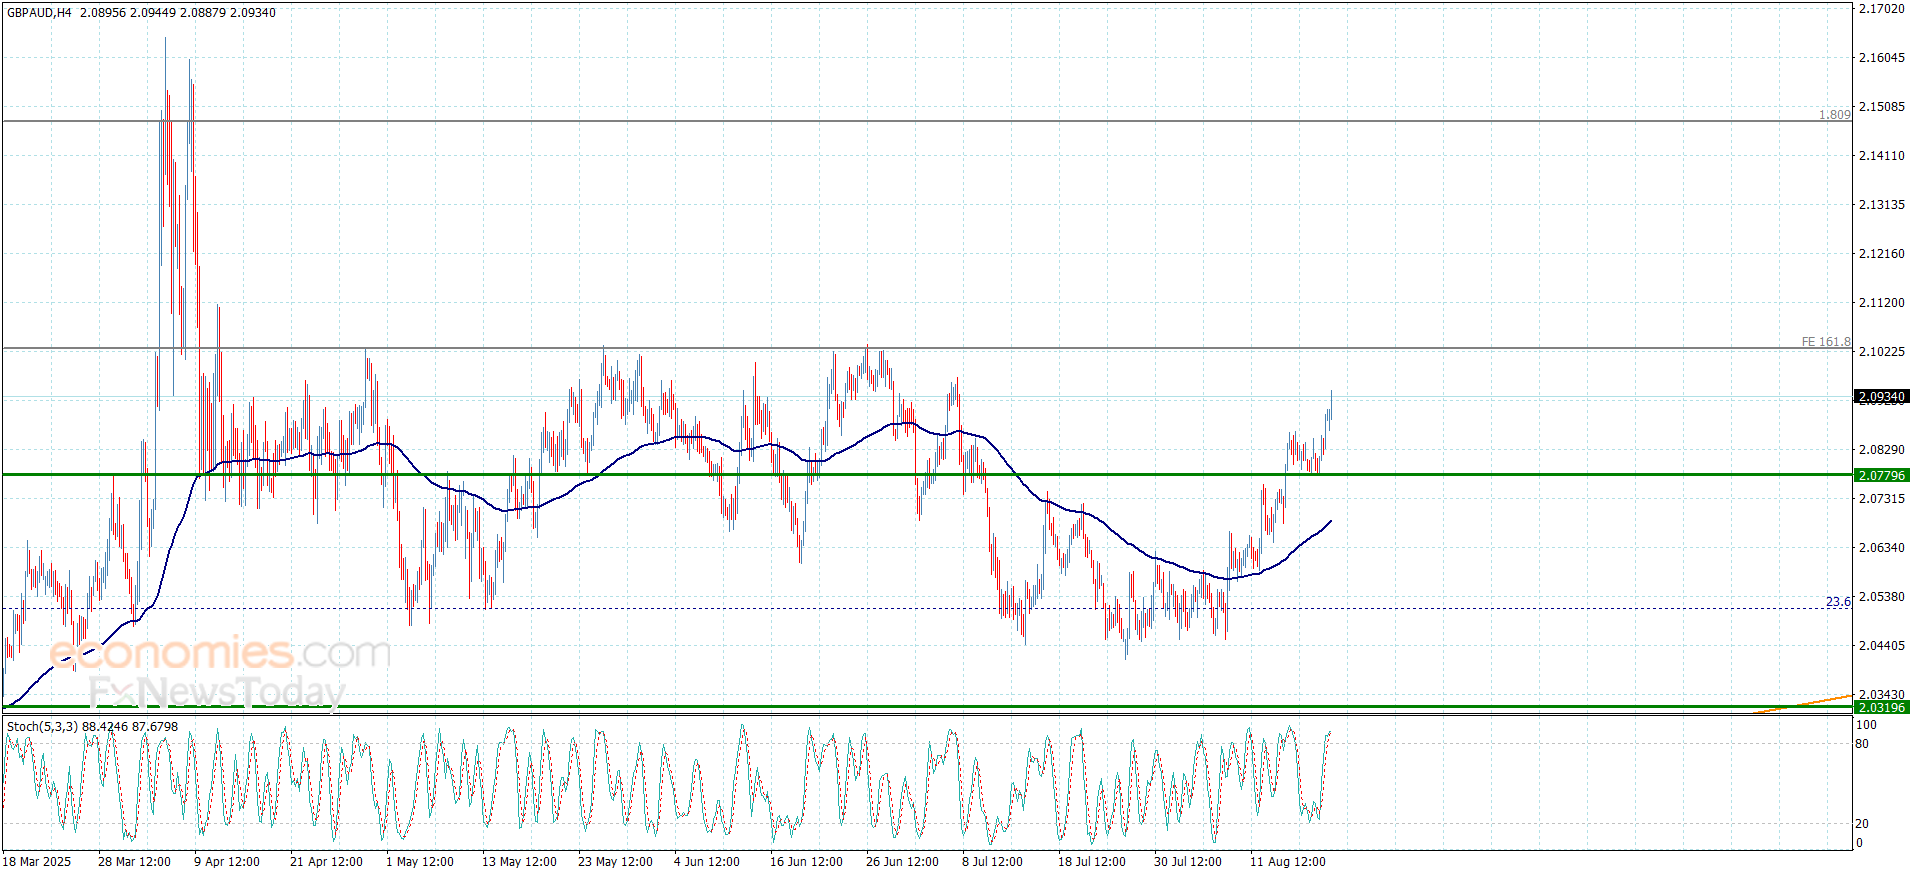The image size is (1916, 874).
Task: Click the 8 Jul 12:00 date label
Action: [992, 862]
